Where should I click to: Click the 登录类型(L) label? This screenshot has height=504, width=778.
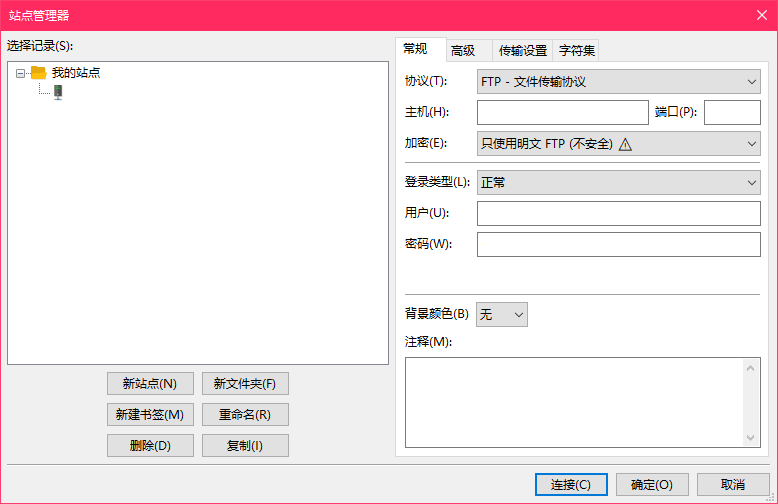(x=437, y=182)
